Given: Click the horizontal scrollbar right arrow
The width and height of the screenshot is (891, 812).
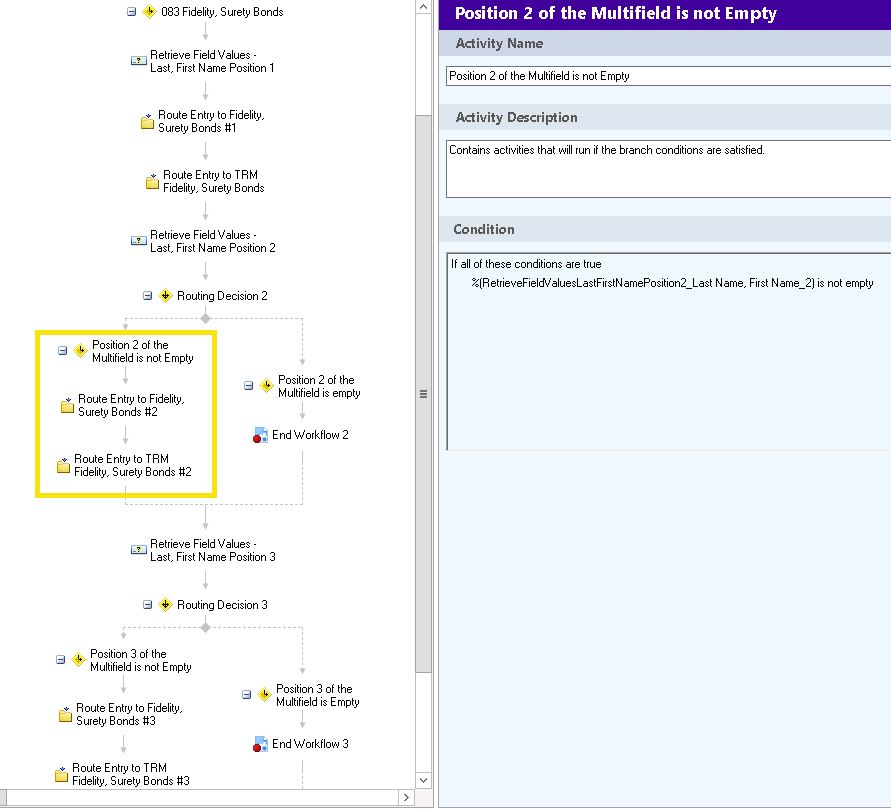Looking at the screenshot, I should click(406, 797).
